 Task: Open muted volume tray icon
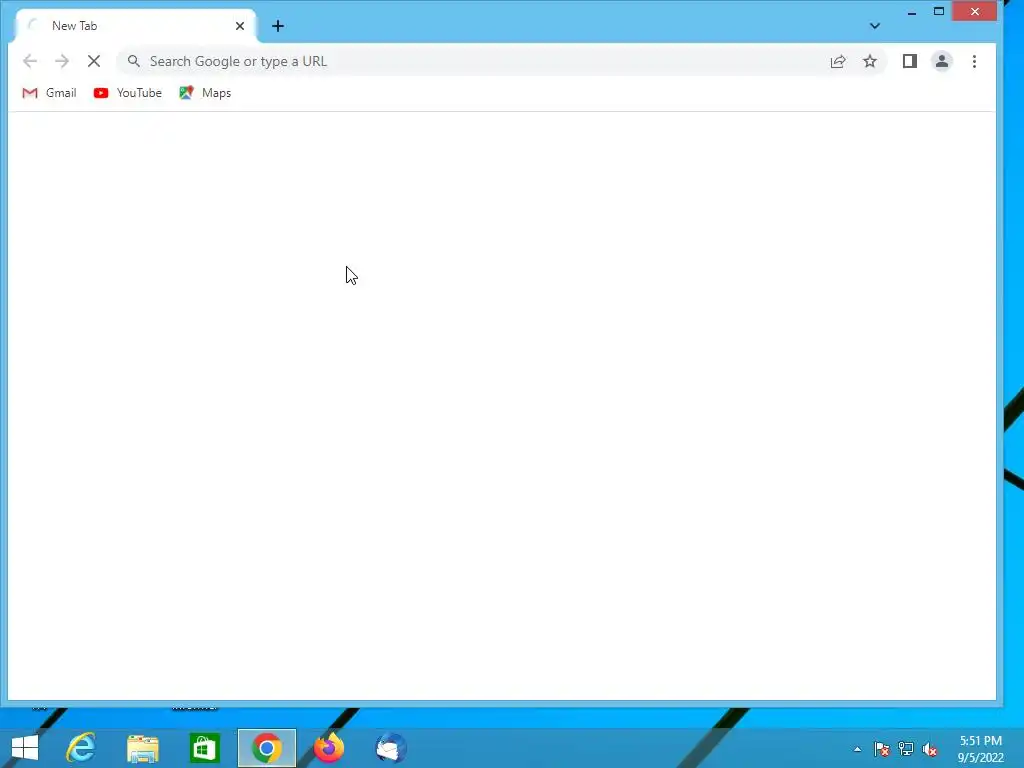click(x=930, y=749)
